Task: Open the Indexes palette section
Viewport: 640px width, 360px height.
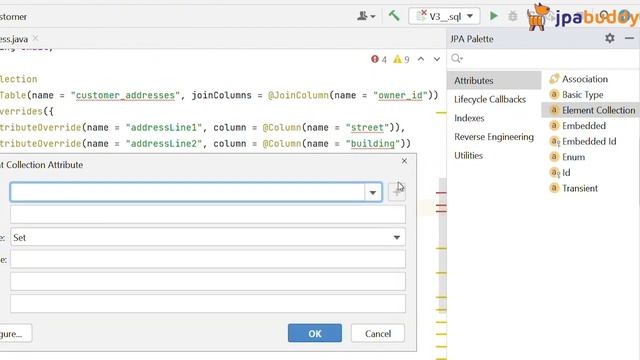Action: [469, 118]
